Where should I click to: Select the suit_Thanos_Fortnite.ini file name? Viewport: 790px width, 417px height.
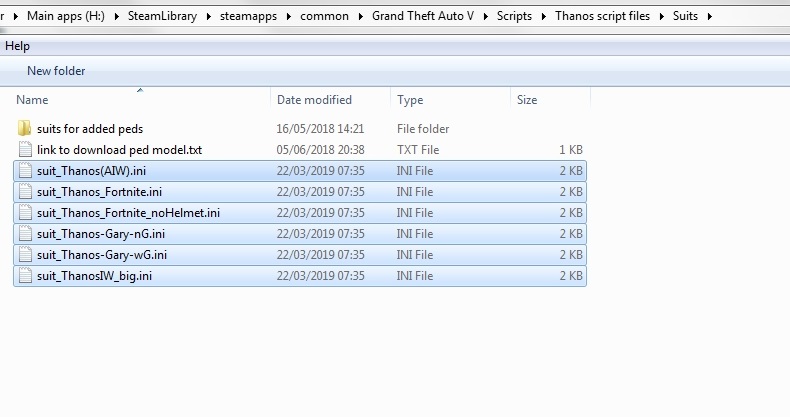(99, 192)
